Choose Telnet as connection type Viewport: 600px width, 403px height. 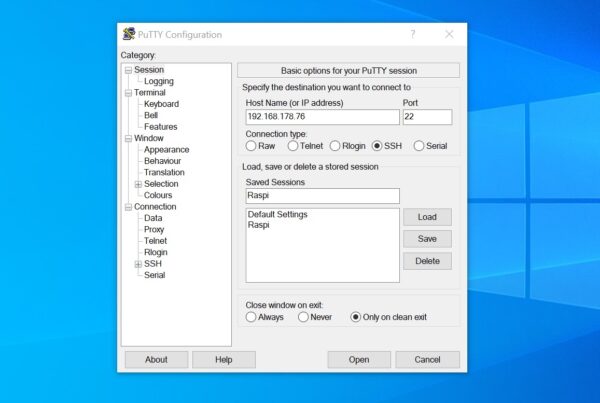pyautogui.click(x=294, y=146)
